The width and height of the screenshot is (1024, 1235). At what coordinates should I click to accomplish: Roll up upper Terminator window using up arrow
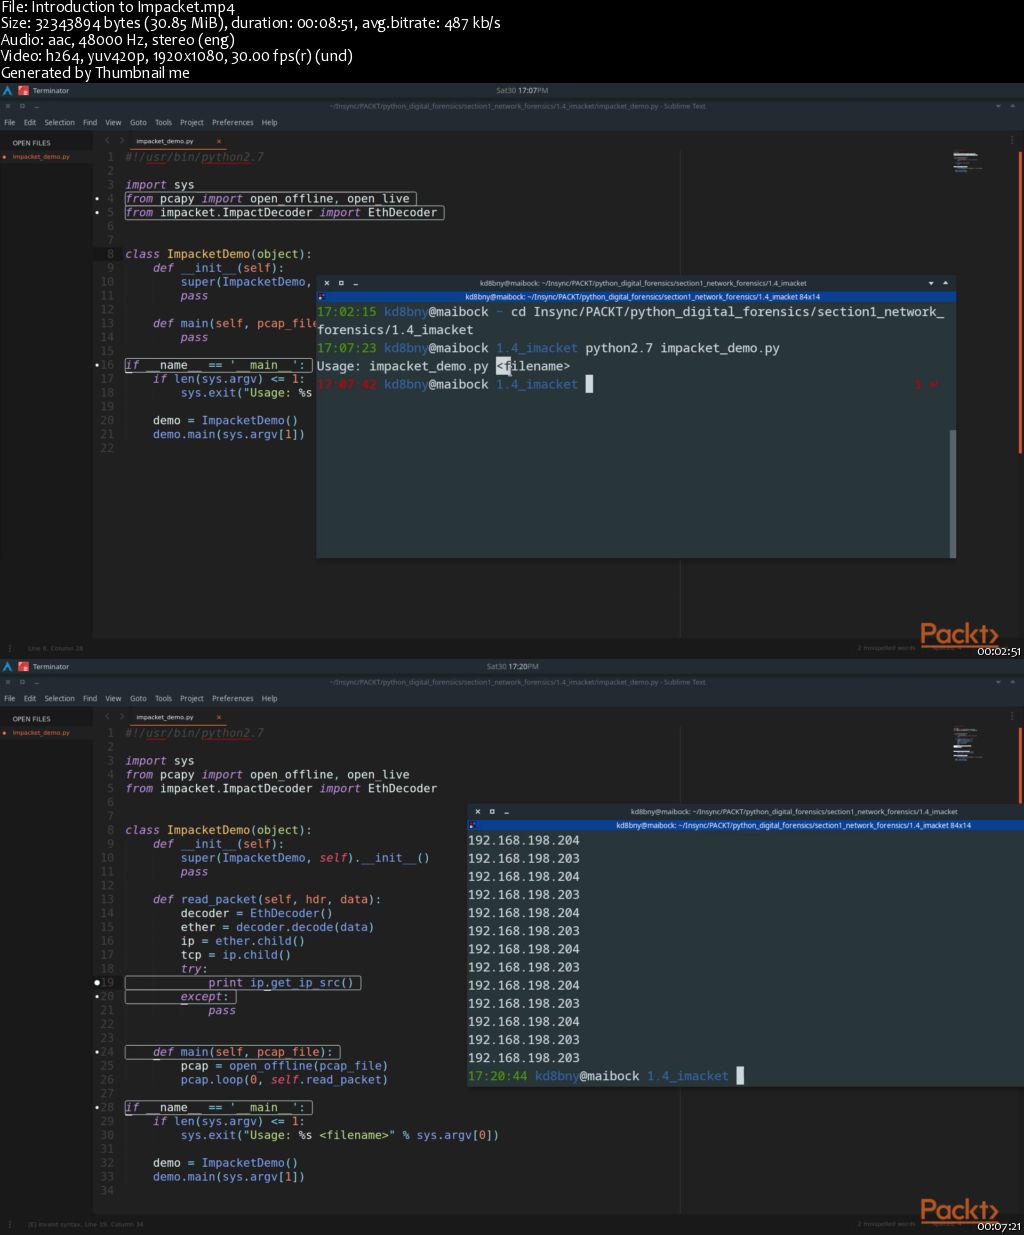(945, 283)
